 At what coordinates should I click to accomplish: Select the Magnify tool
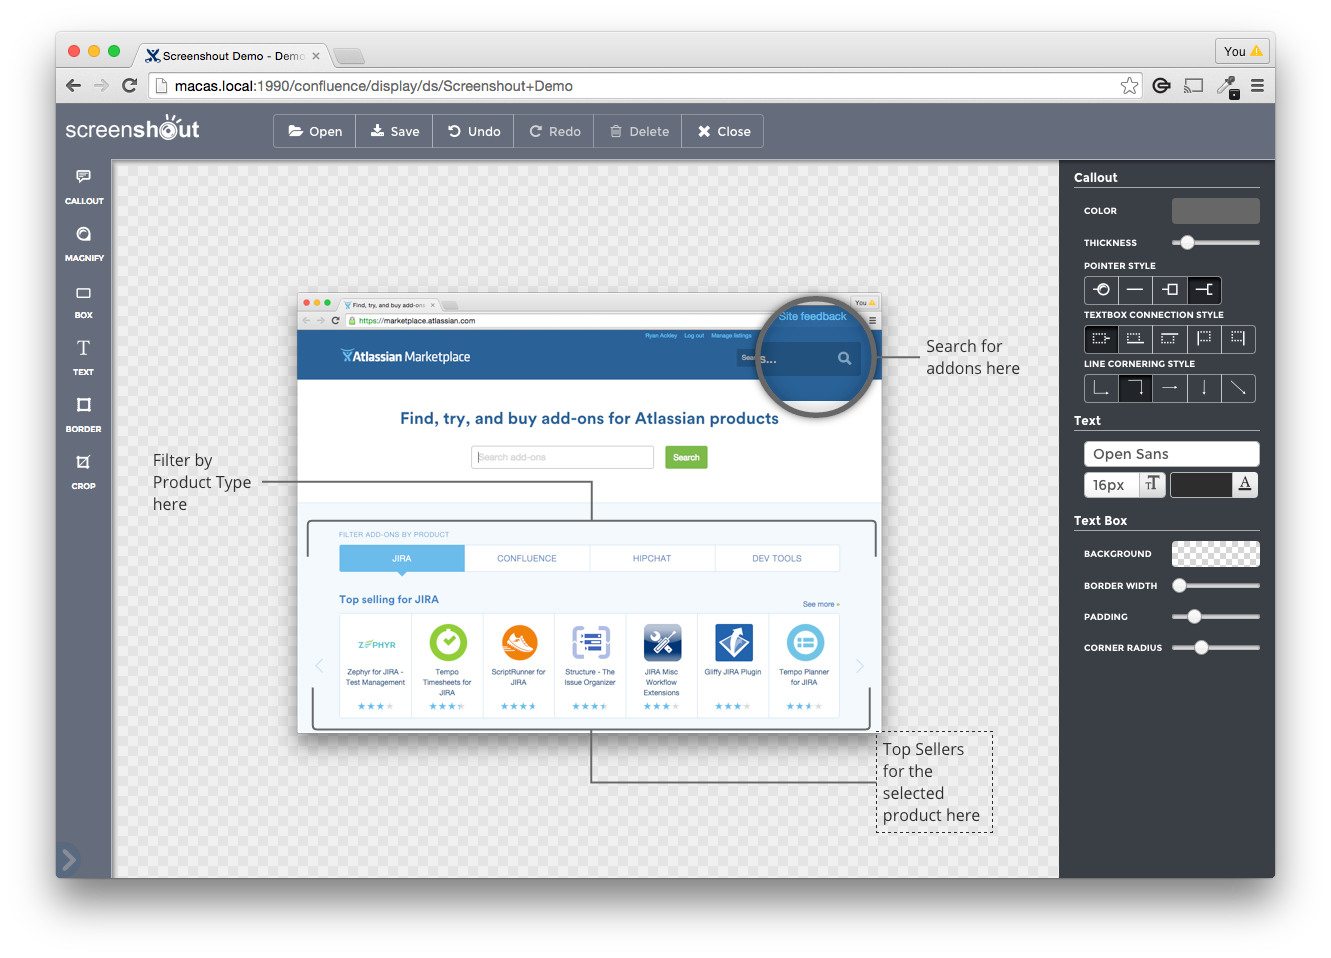tap(84, 243)
